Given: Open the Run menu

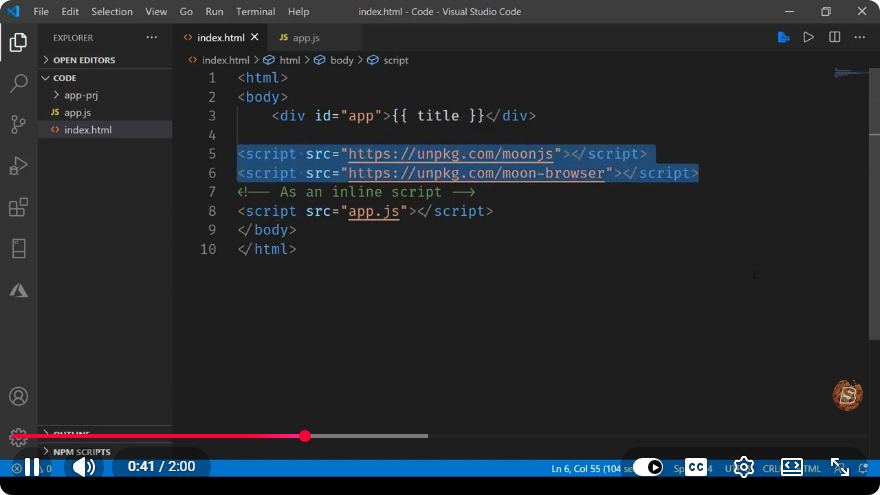Looking at the screenshot, I should [x=214, y=11].
